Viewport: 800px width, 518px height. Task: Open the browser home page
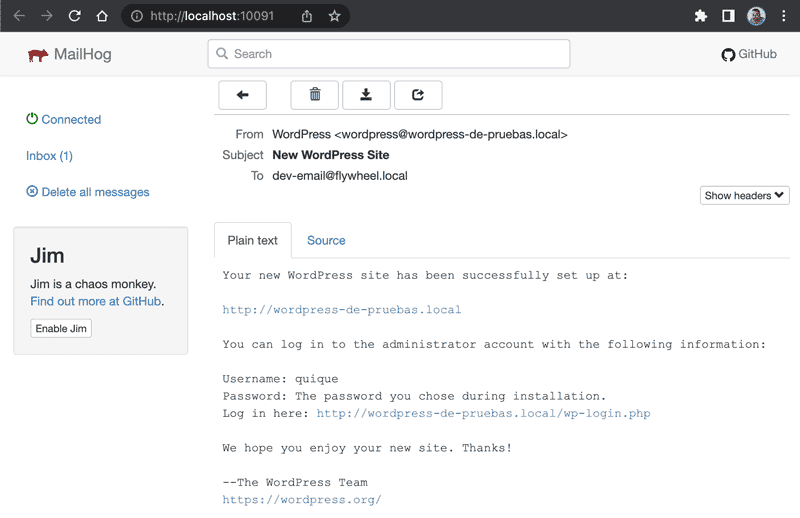tap(102, 16)
